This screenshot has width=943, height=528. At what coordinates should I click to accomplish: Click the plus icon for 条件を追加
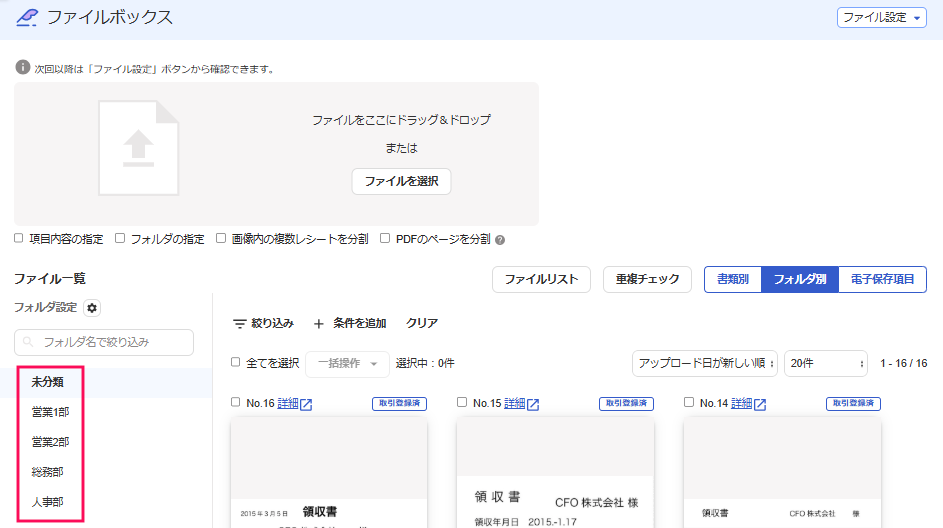coord(319,324)
